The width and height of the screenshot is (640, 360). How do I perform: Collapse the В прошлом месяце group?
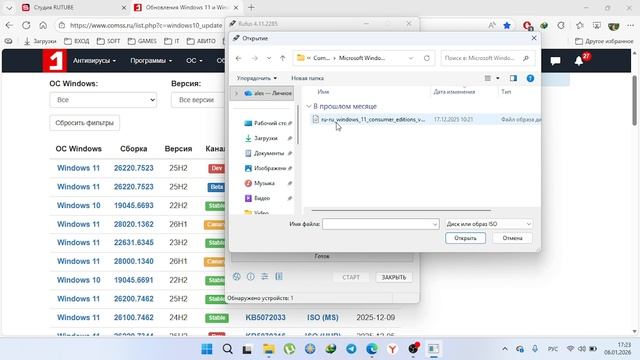tap(309, 107)
